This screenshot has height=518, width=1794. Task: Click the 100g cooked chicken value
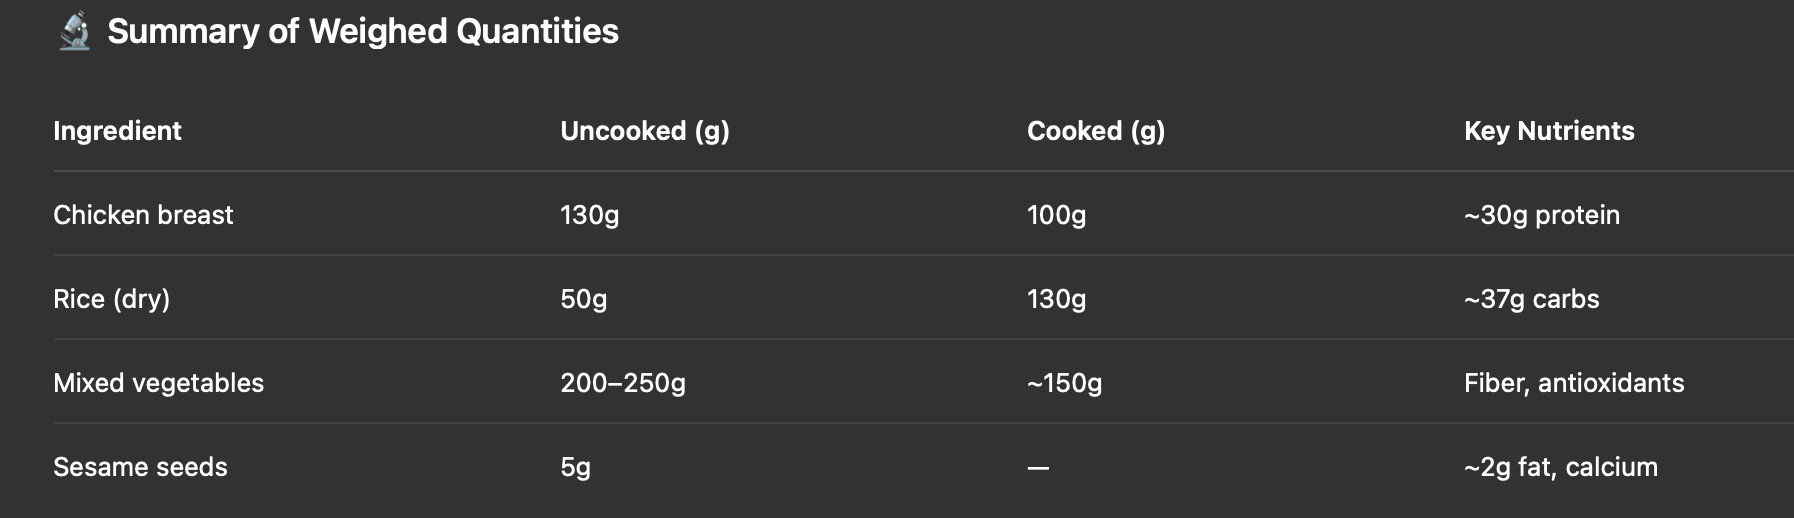pyautogui.click(x=1056, y=215)
